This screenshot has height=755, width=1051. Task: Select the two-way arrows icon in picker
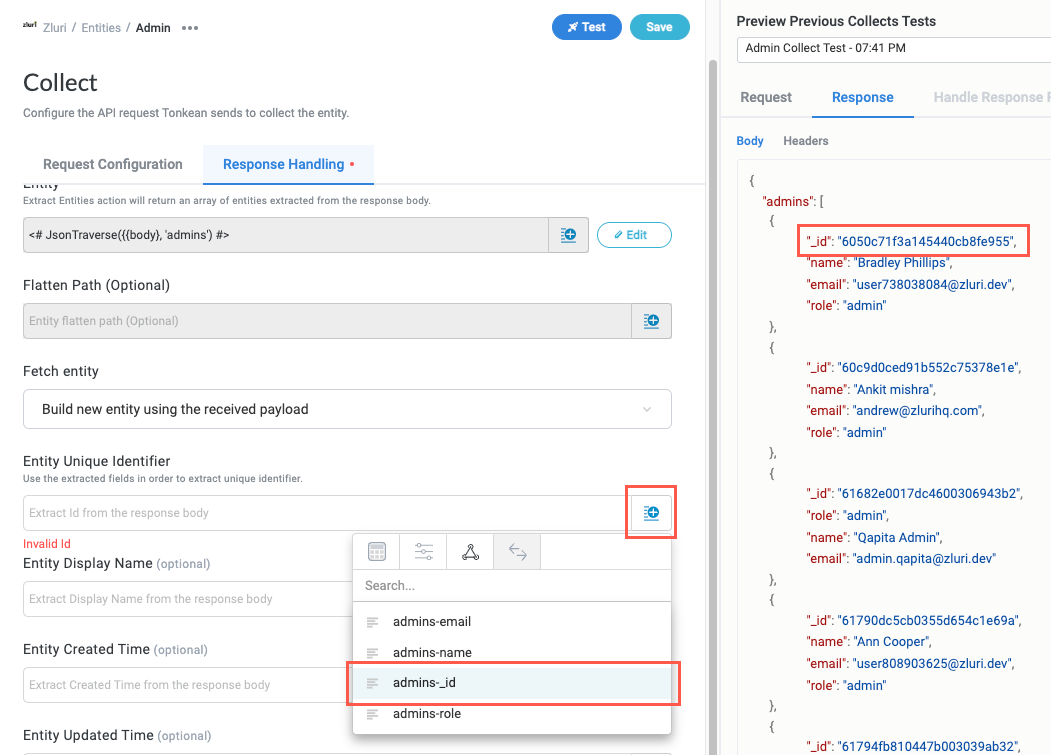click(x=517, y=552)
